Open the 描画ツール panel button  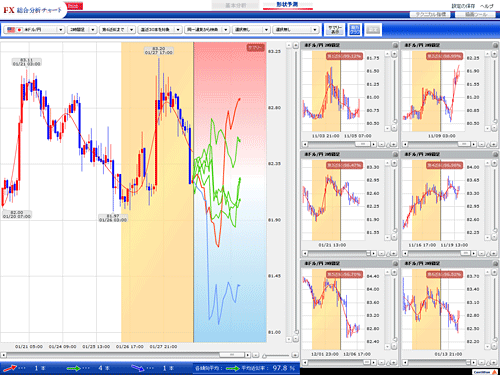click(475, 14)
